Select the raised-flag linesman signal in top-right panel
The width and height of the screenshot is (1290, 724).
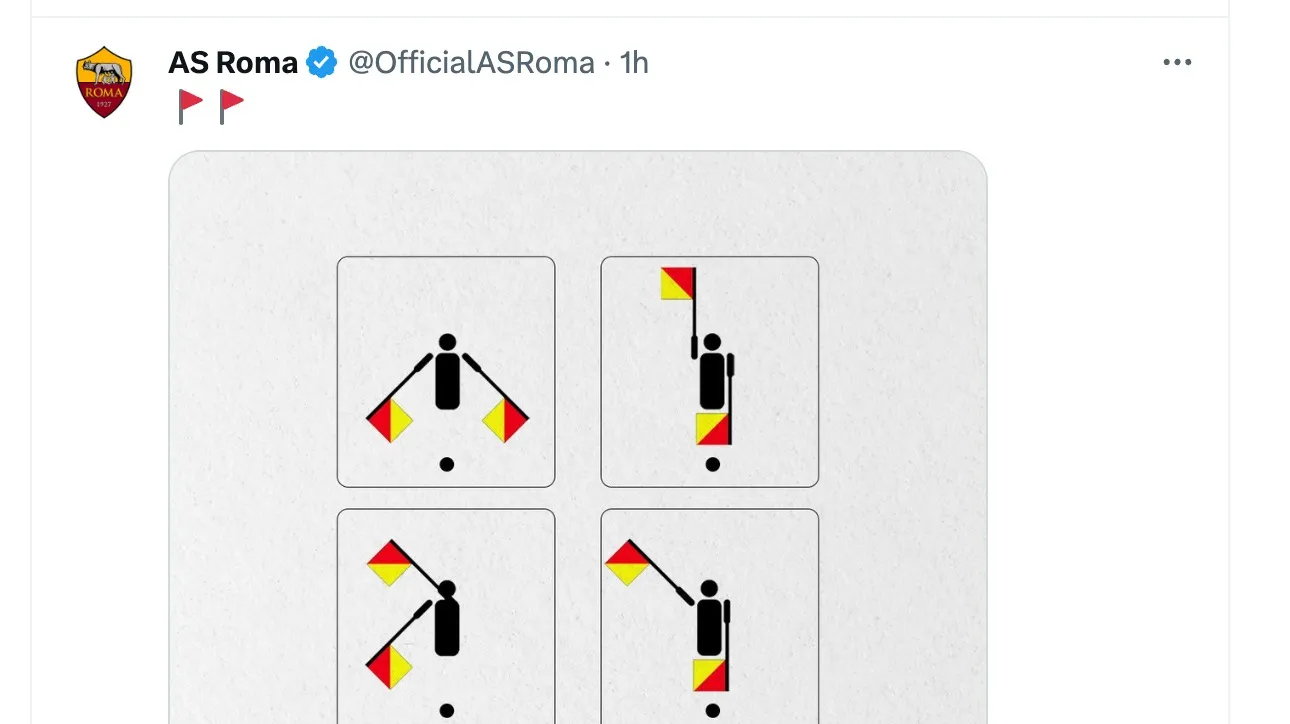tap(710, 372)
